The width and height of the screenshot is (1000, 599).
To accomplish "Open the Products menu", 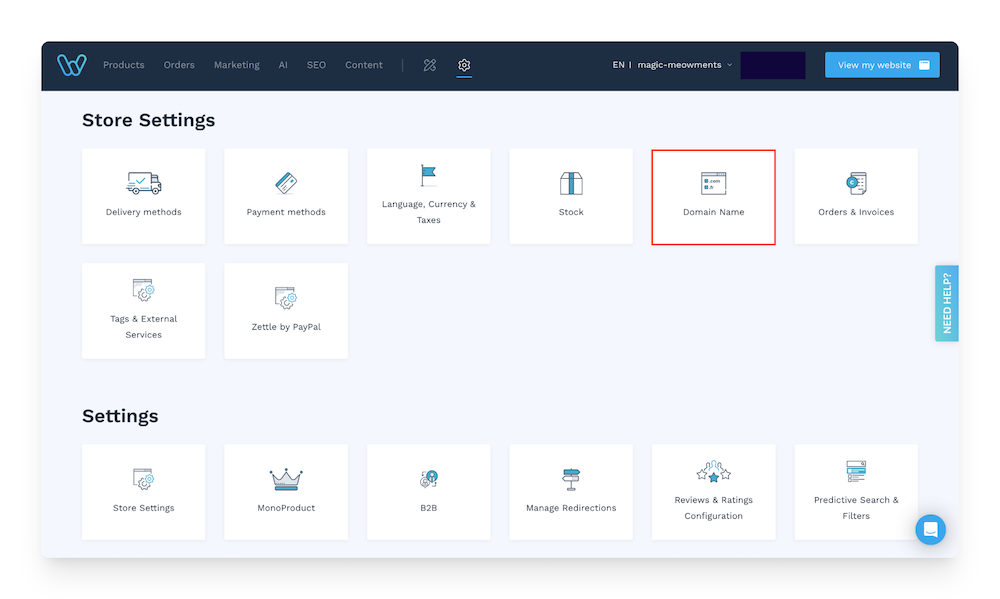I will click(x=123, y=64).
